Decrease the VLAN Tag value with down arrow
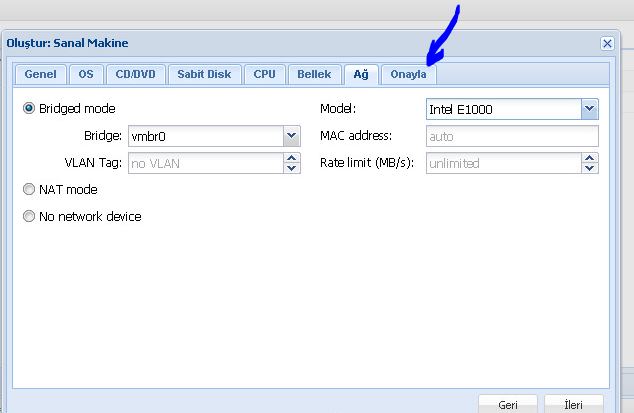The height and width of the screenshot is (413, 634). [291, 168]
